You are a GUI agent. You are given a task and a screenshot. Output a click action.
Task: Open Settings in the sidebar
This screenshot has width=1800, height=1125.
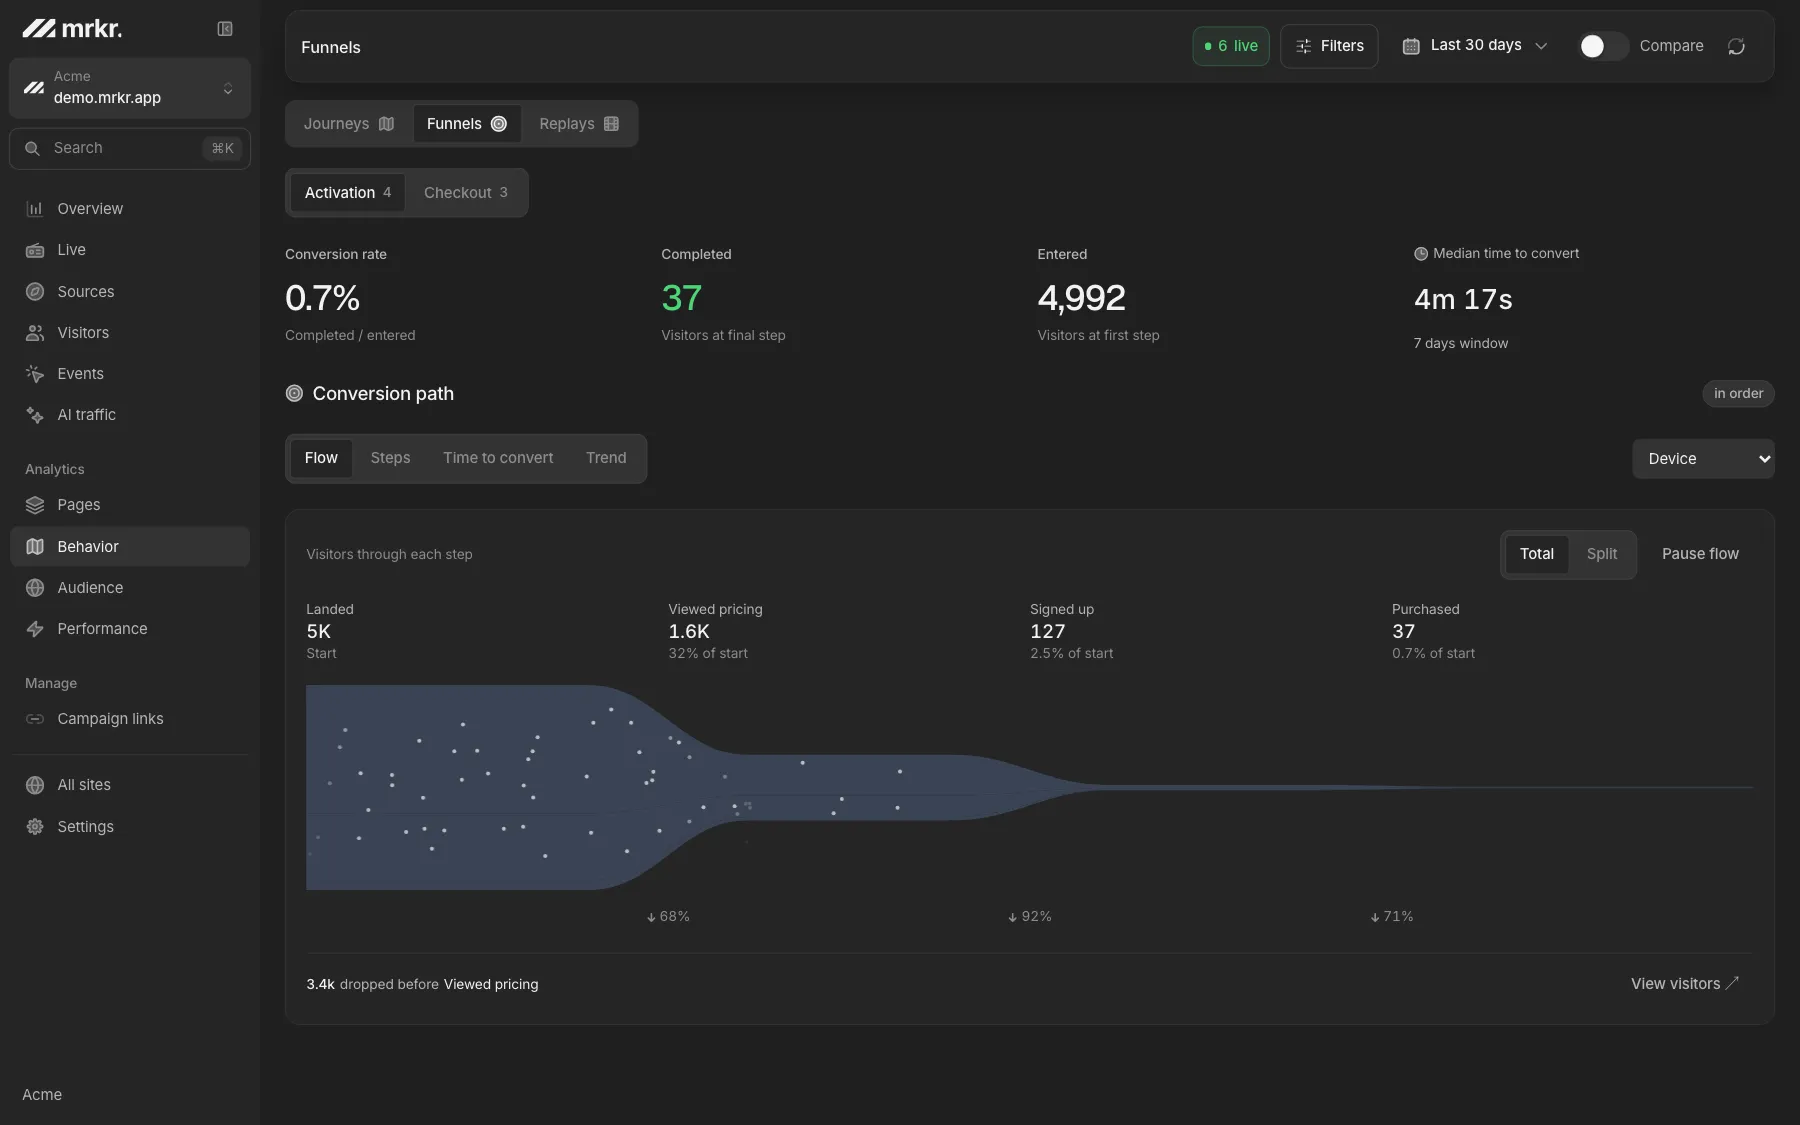coord(130,827)
